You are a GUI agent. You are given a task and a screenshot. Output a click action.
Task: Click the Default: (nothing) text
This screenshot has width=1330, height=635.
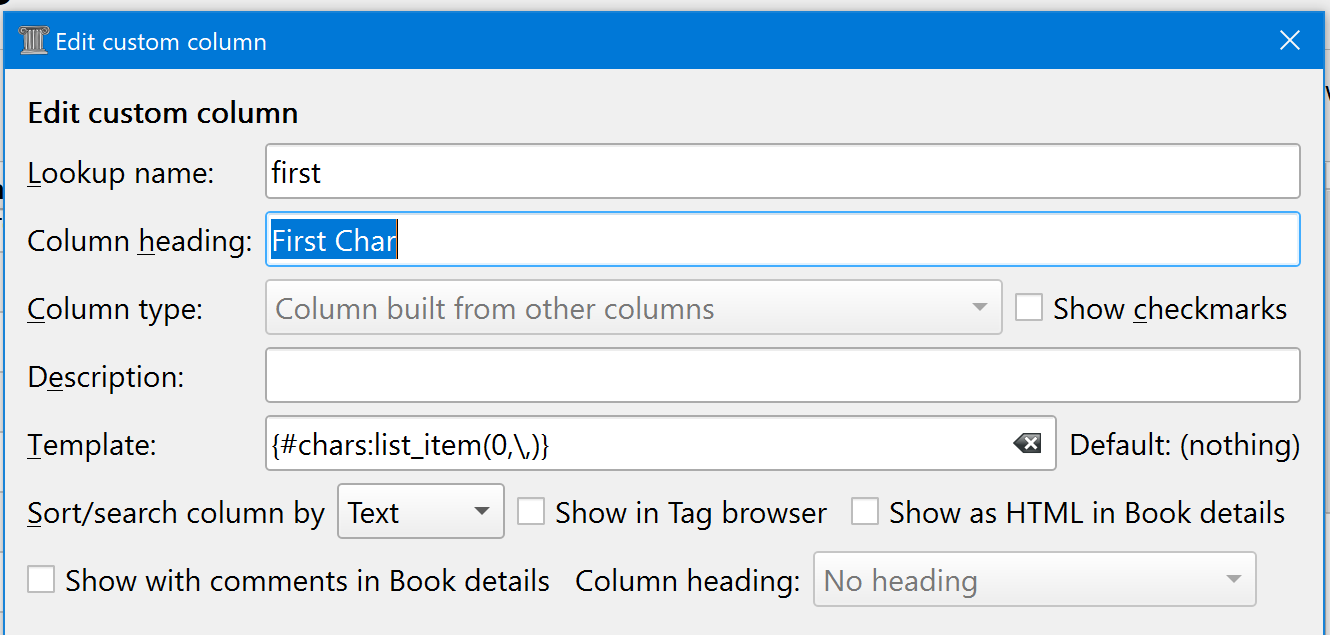click(1184, 445)
